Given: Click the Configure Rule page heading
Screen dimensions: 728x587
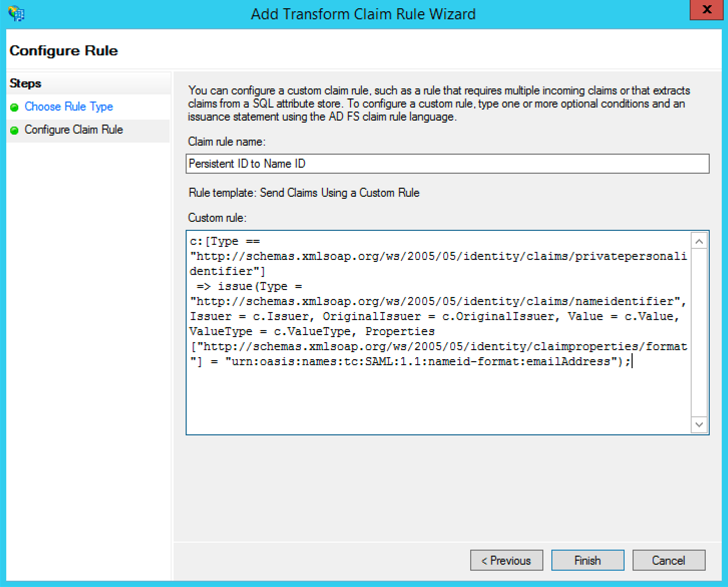Looking at the screenshot, I should tap(63, 51).
